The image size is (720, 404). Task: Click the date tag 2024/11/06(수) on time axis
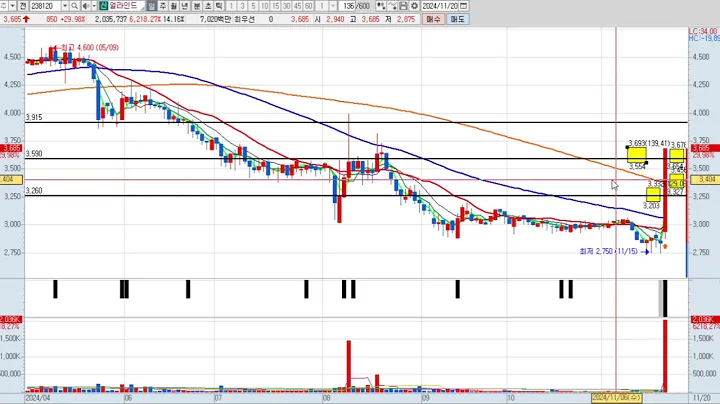point(617,398)
